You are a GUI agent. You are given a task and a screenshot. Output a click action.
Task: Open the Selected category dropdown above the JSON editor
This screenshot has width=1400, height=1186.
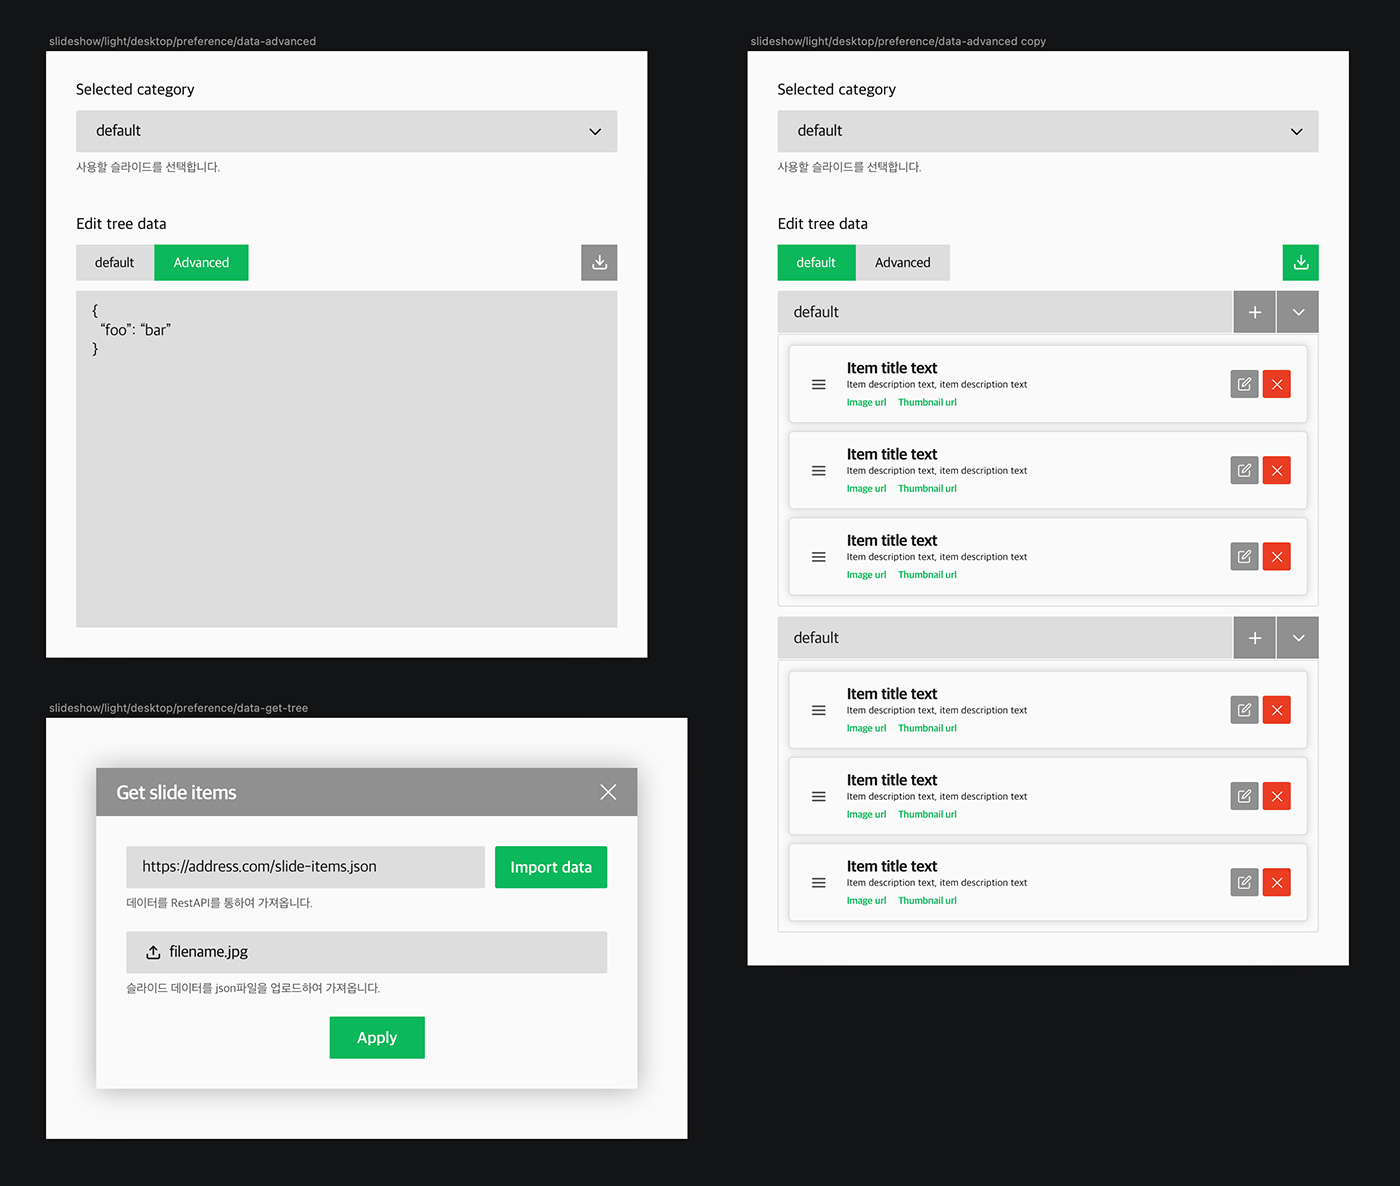tap(346, 131)
